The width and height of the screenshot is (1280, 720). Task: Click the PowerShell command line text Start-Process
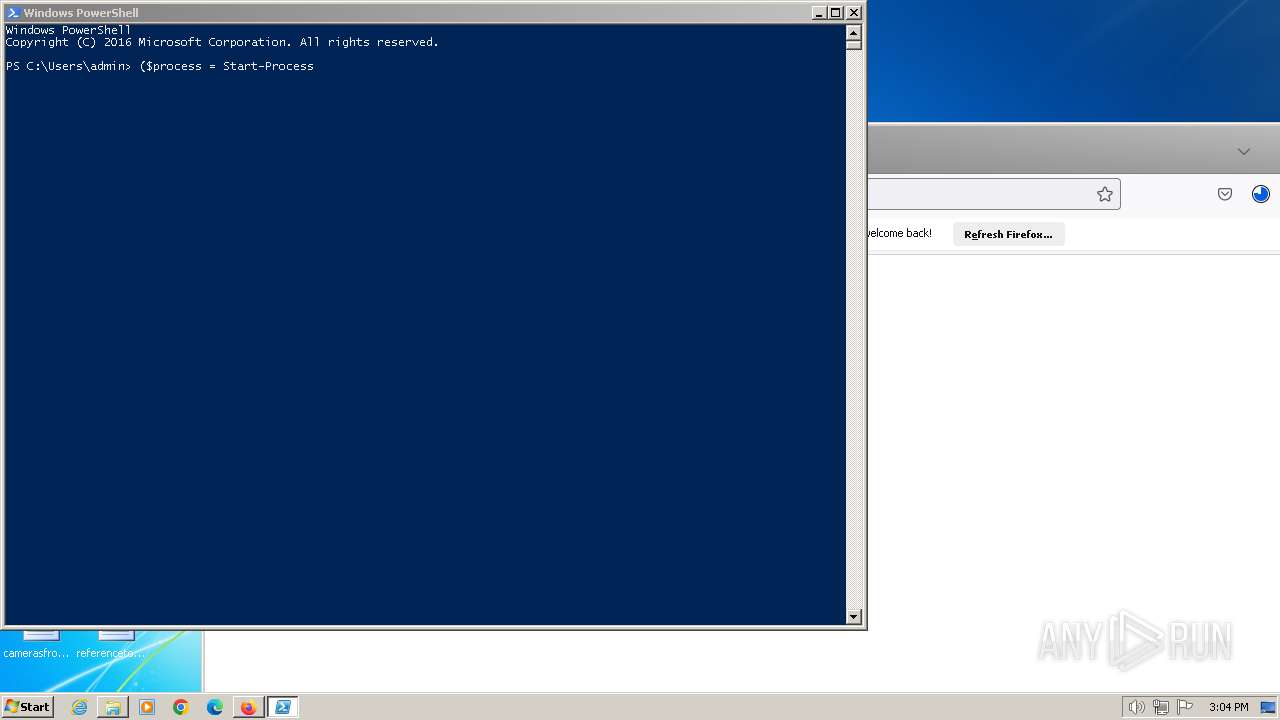[x=268, y=66]
